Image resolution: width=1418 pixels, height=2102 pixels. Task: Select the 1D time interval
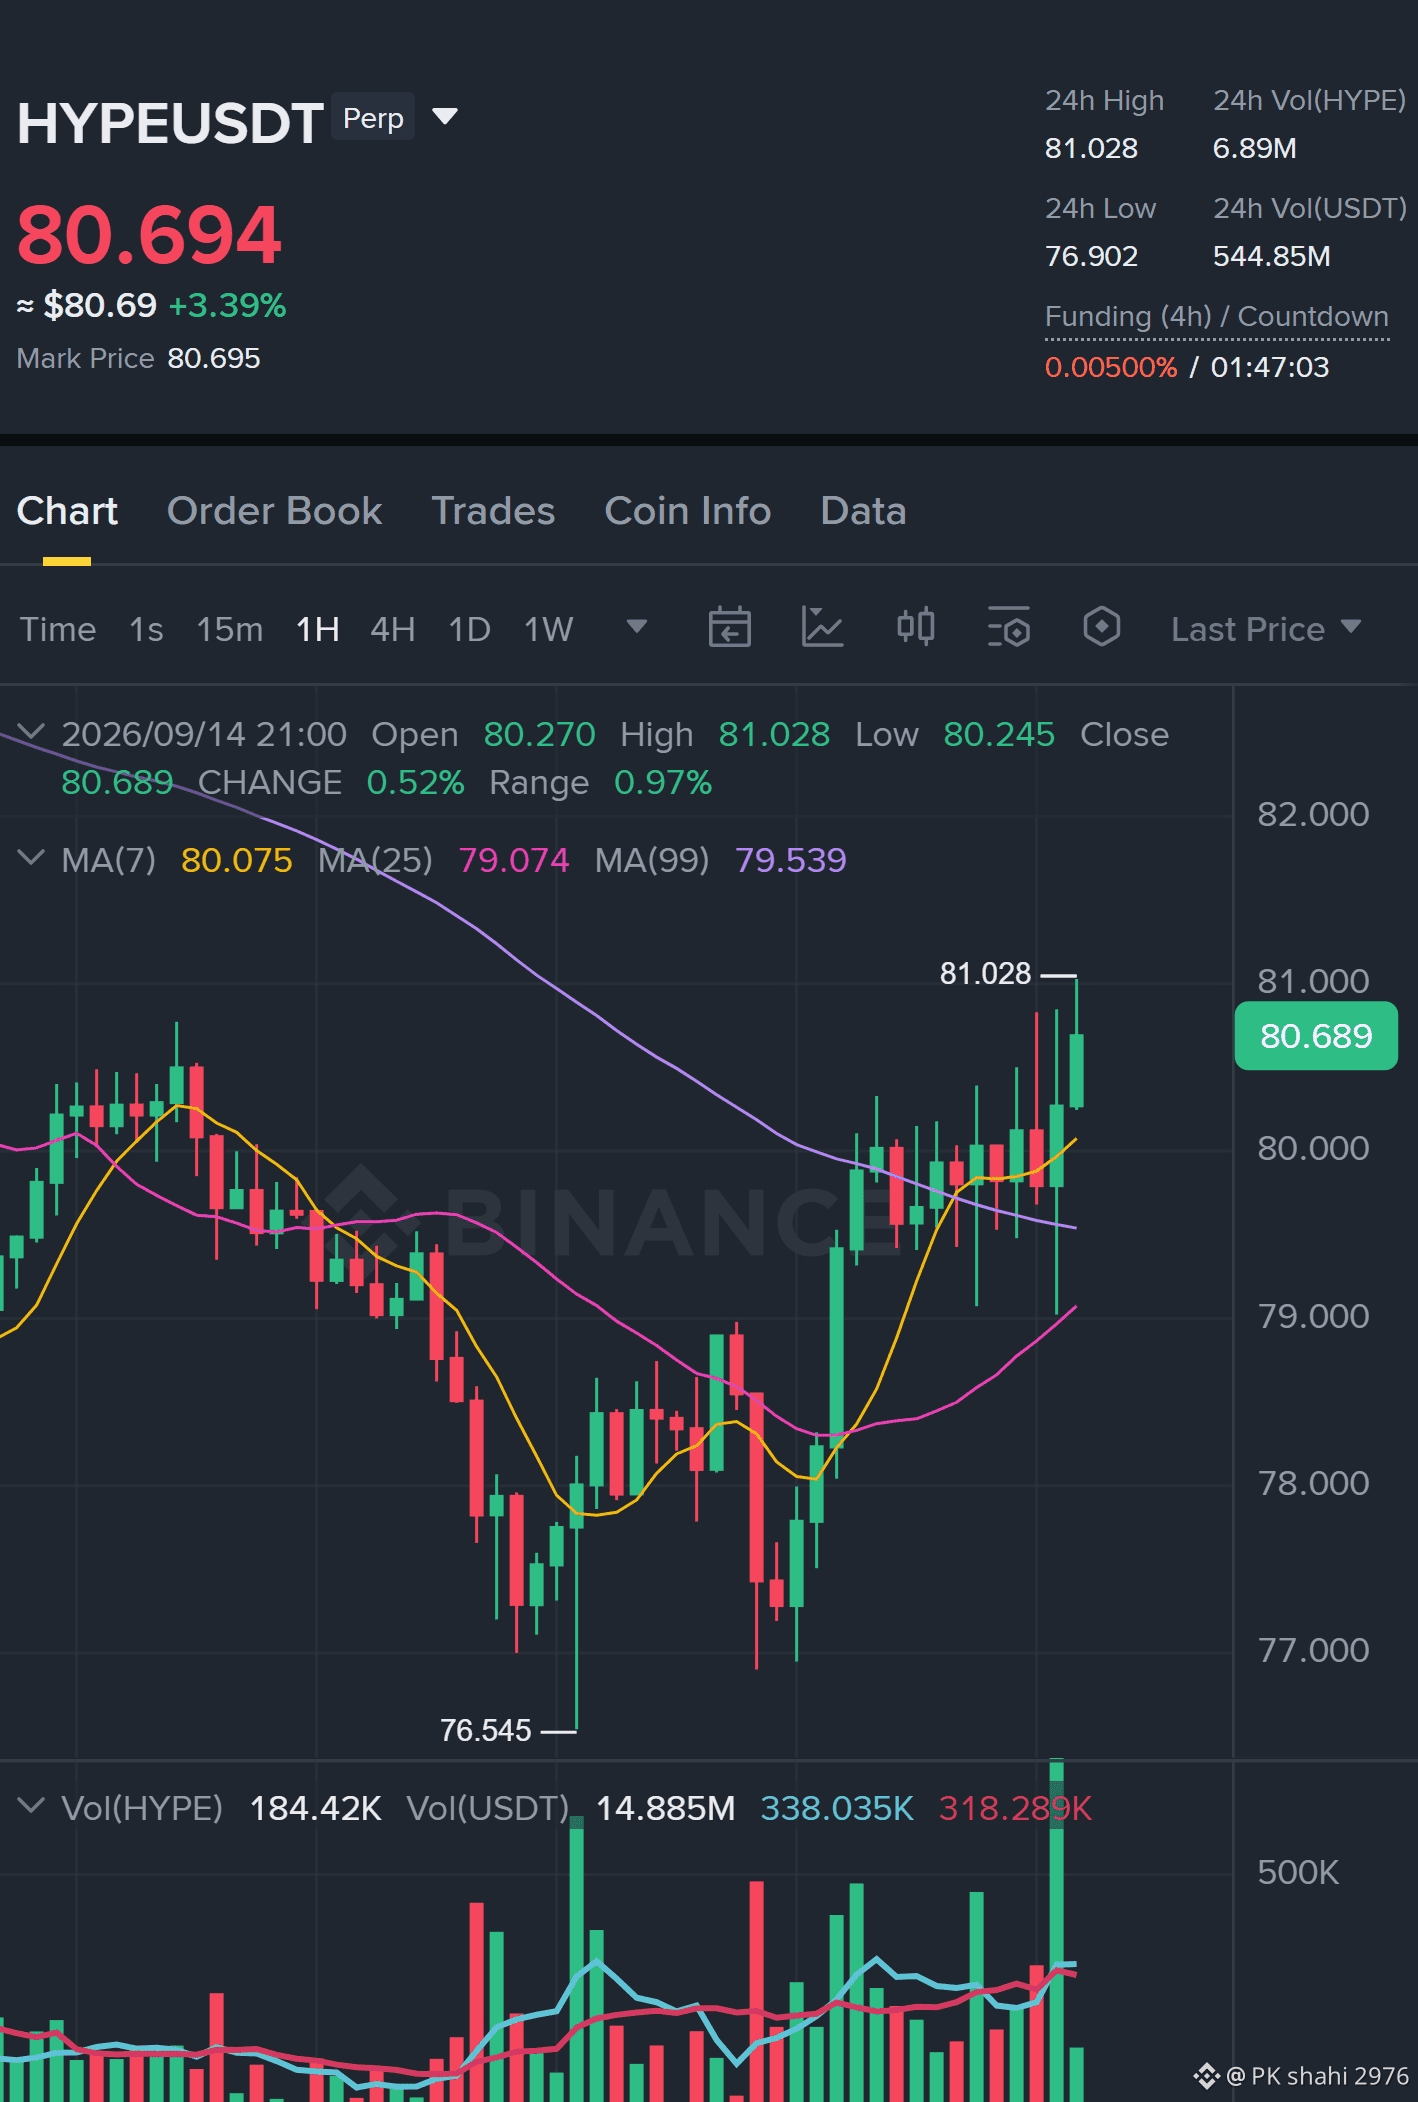point(469,629)
